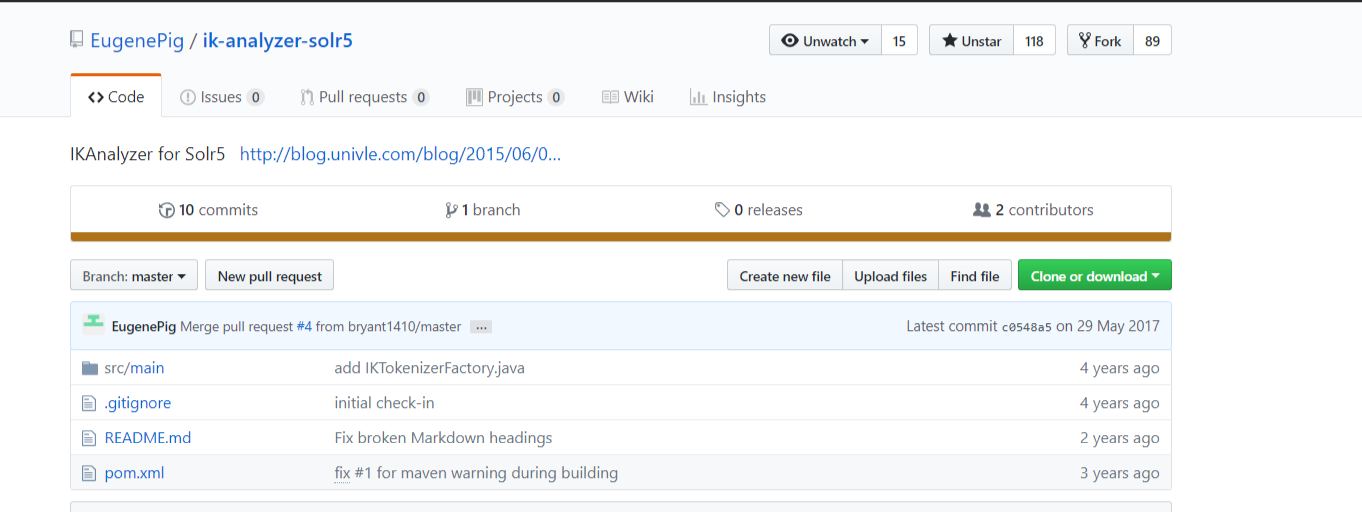Open the ik-analyzer-solr5 repository link
The image size is (1362, 512).
click(278, 40)
